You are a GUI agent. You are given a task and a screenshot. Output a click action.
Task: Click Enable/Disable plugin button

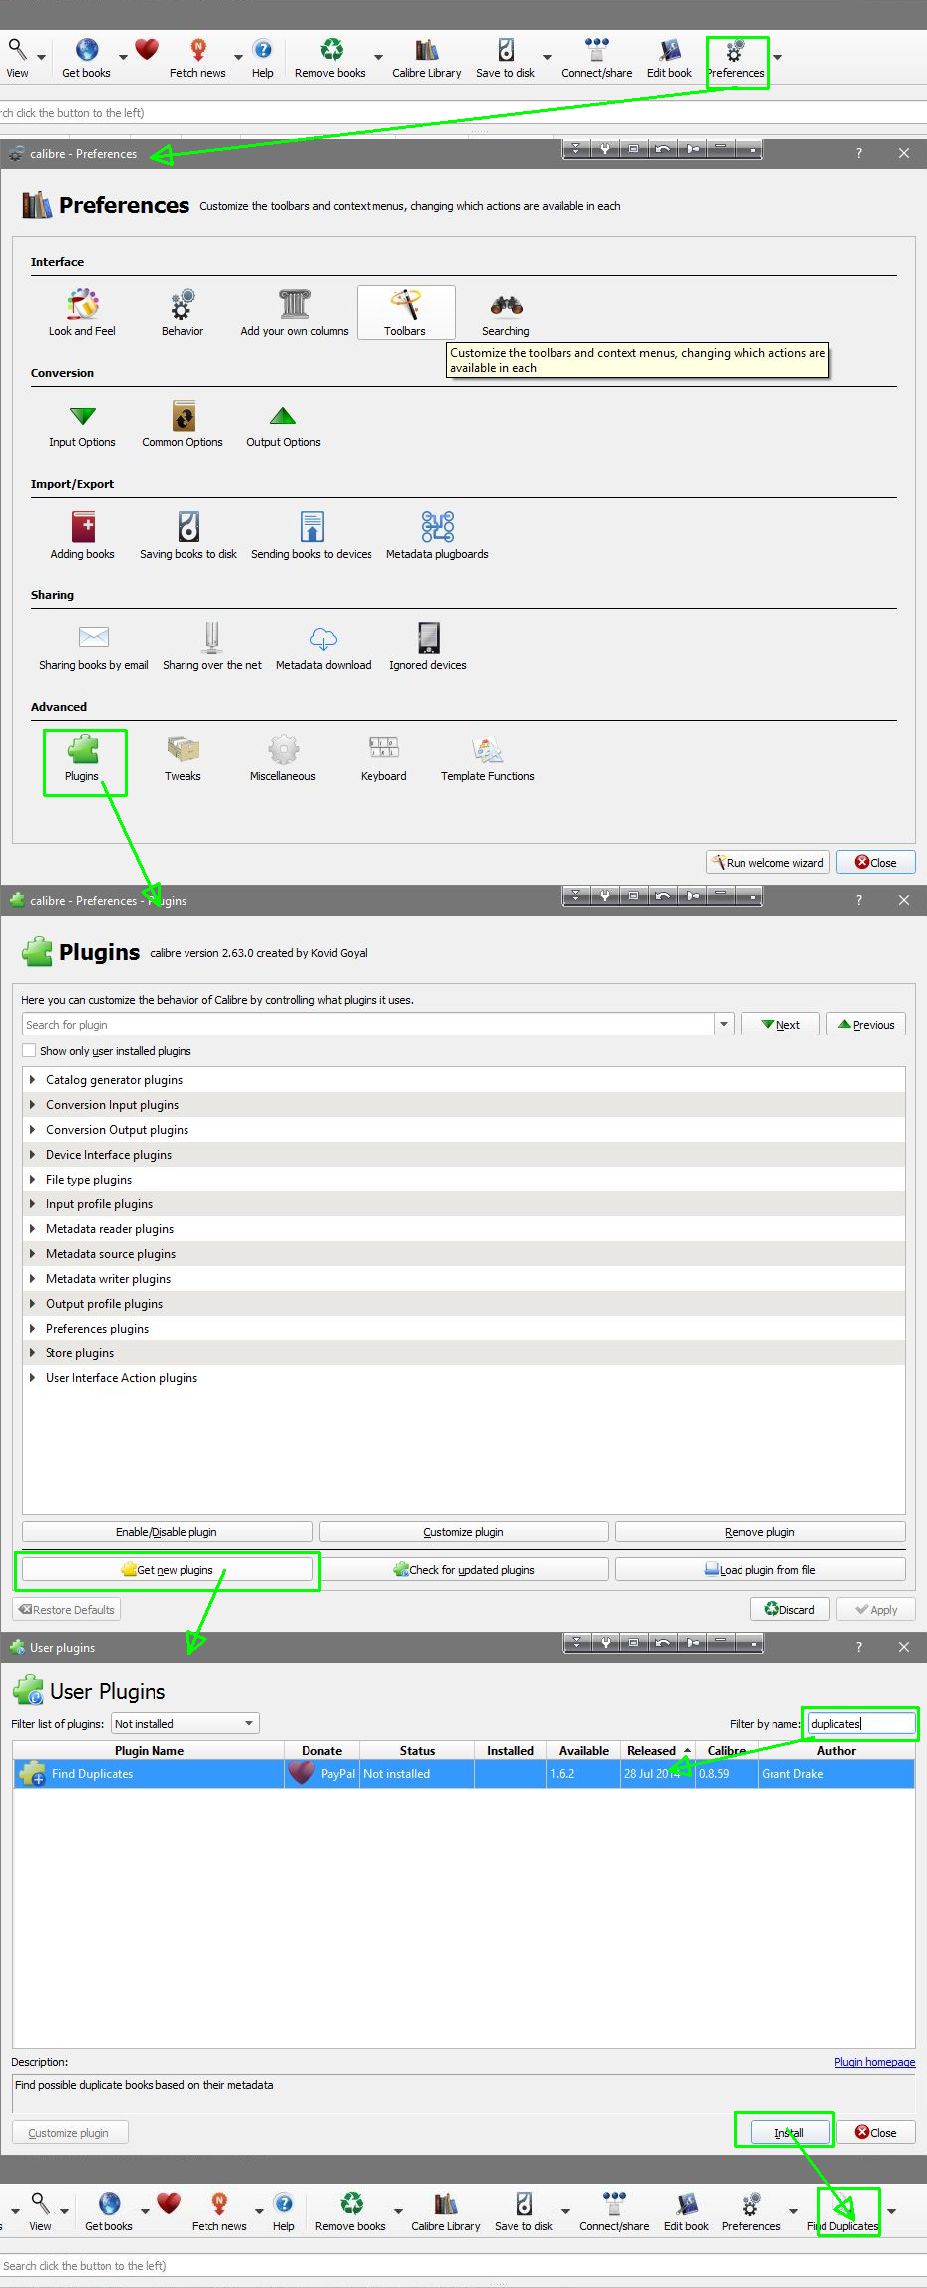tap(167, 1531)
